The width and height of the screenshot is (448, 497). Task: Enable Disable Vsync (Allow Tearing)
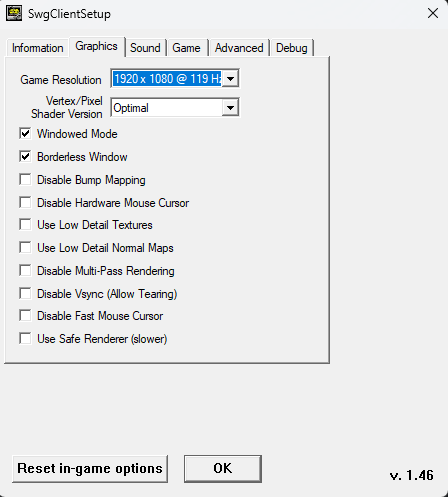tap(25, 294)
